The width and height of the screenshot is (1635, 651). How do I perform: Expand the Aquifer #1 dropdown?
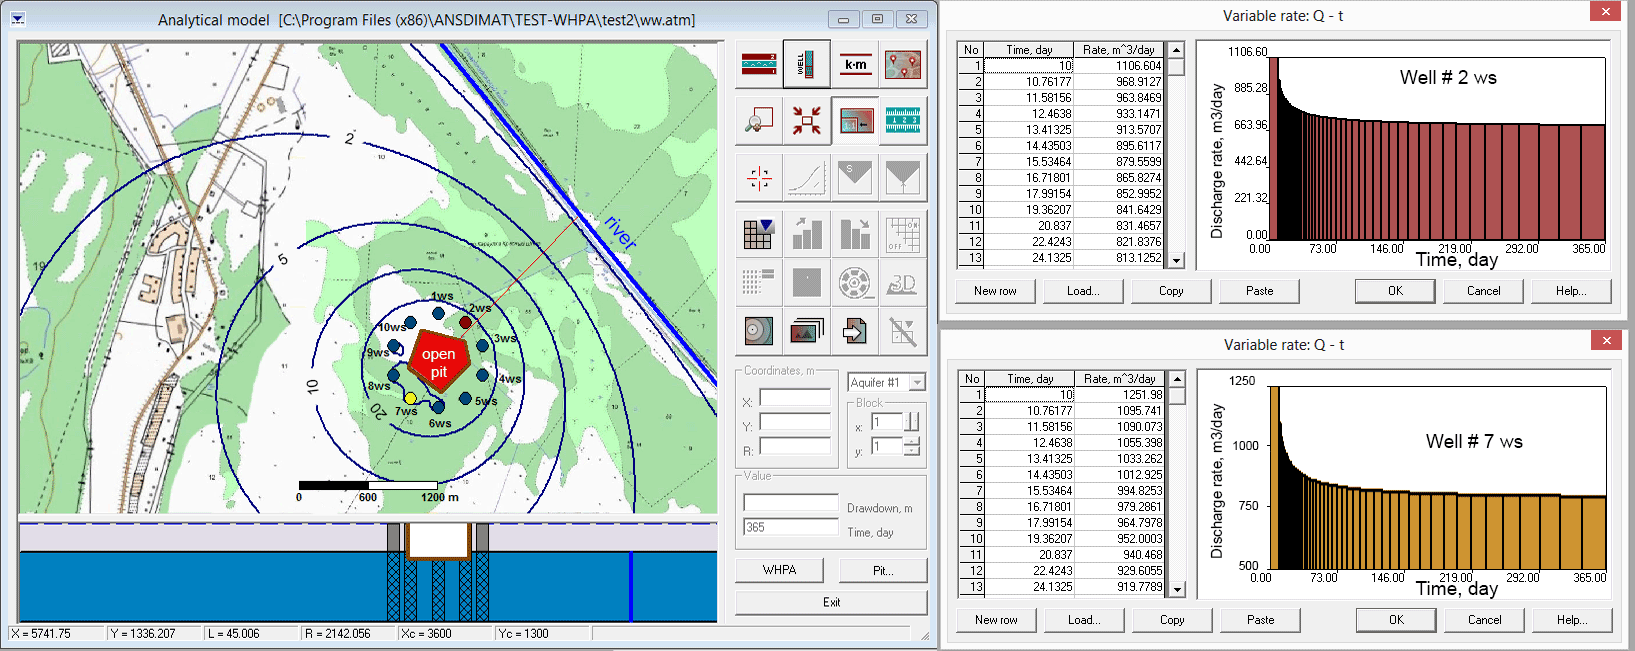917,382
